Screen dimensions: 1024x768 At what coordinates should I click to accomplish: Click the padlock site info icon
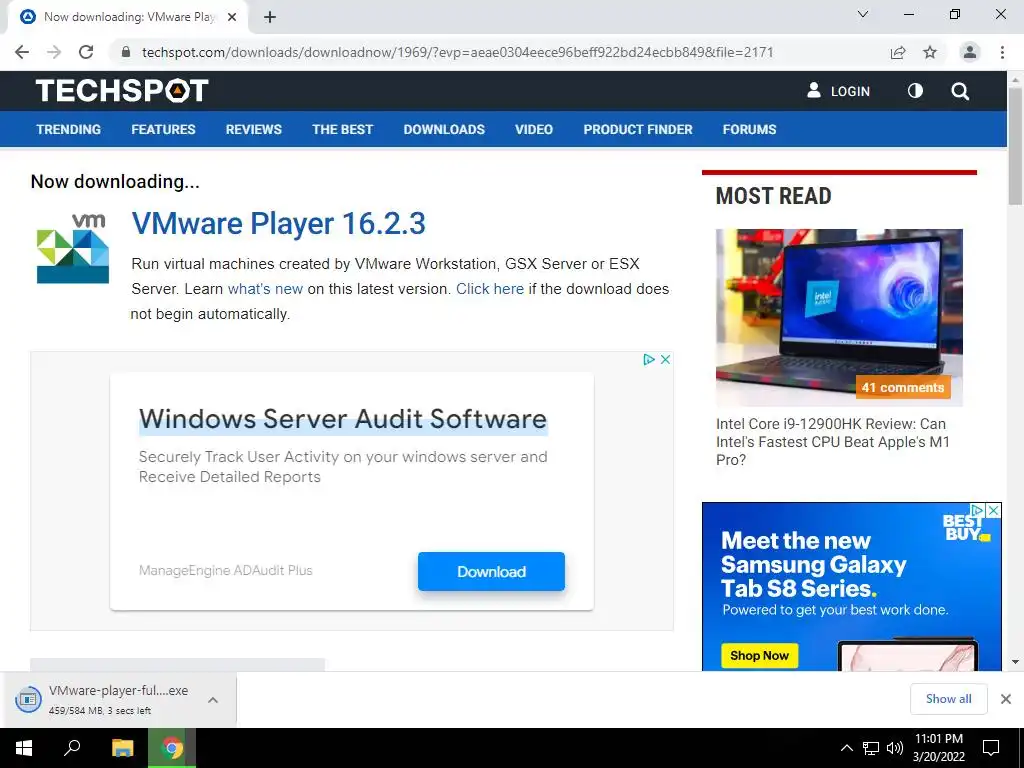[126, 52]
